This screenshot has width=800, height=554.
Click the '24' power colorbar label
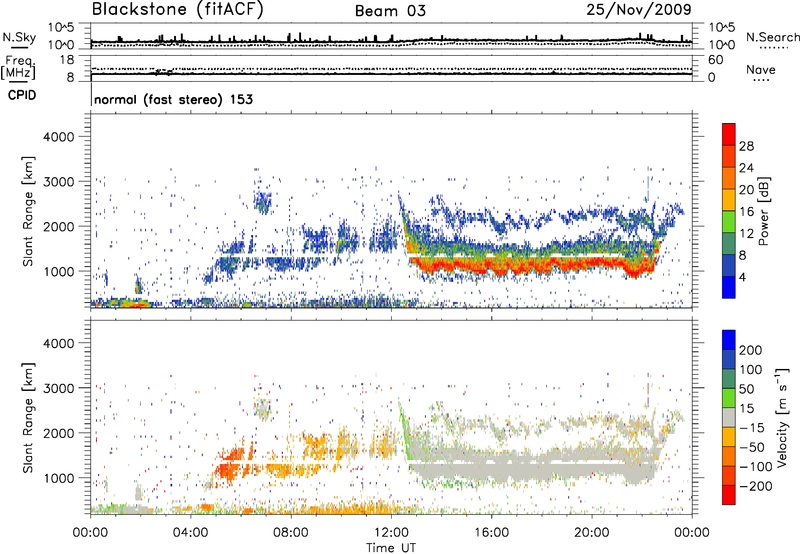click(x=746, y=168)
